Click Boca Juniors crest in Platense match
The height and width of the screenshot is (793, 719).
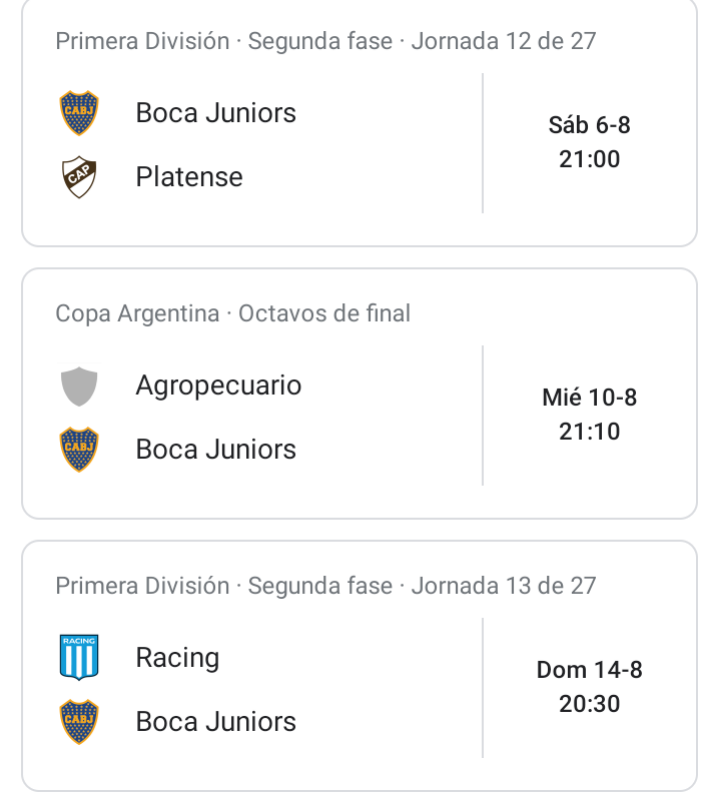79,113
